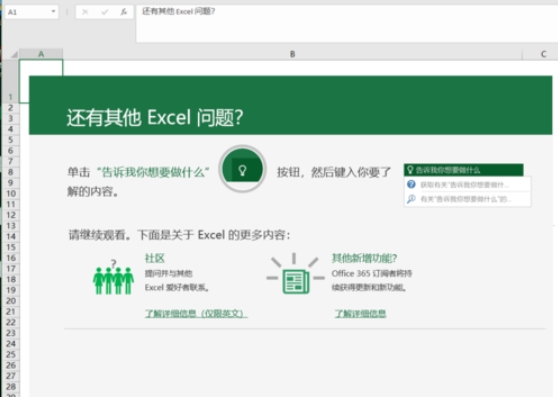The height and width of the screenshot is (397, 558).
Task: Select row 5 header
Action: click(10, 140)
